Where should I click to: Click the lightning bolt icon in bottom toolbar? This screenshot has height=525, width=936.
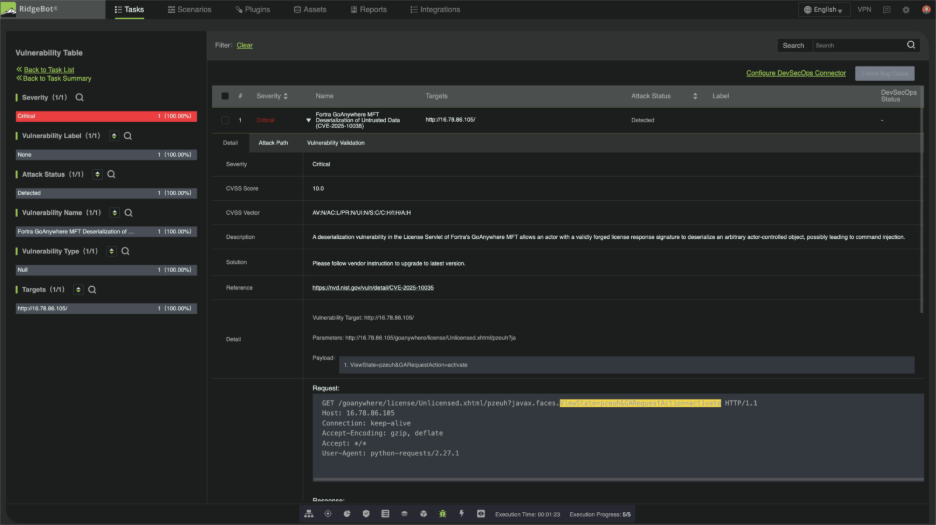pyautogui.click(x=461, y=514)
